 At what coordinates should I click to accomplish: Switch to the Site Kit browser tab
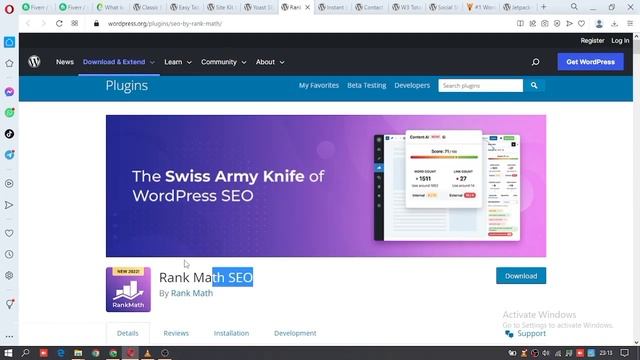coord(222,7)
